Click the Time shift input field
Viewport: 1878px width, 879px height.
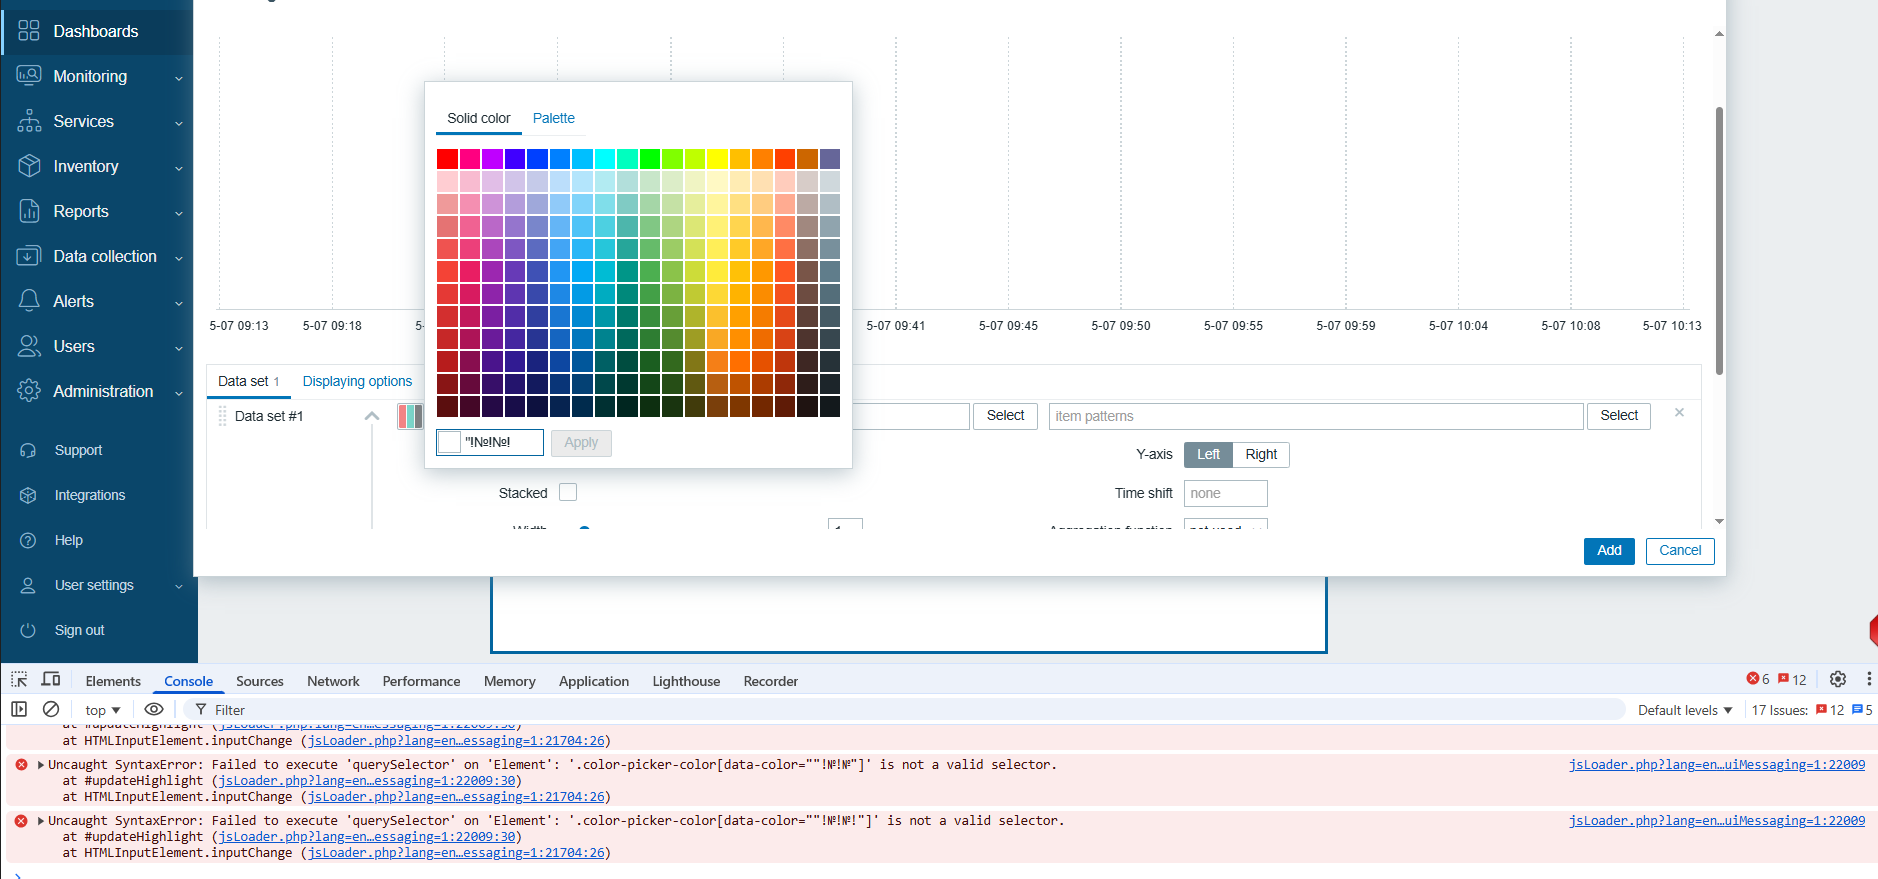[1226, 493]
